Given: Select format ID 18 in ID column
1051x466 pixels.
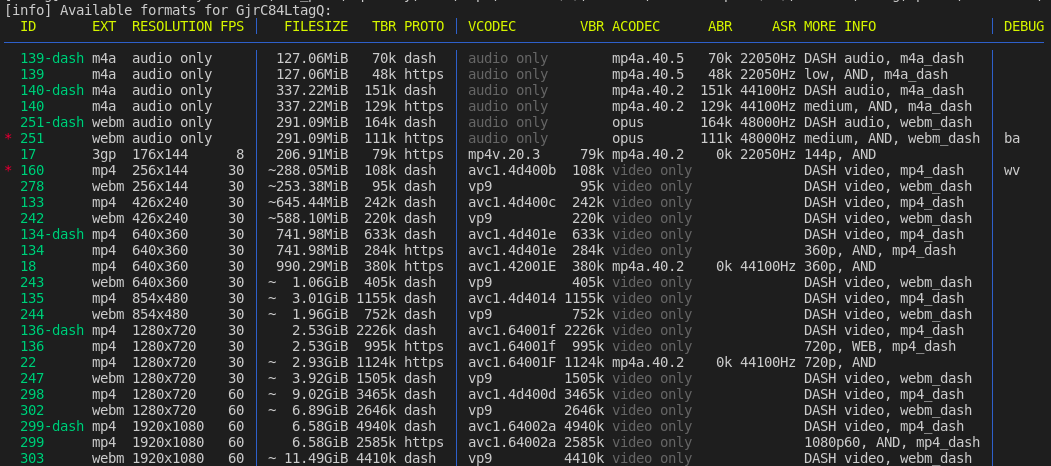Looking at the screenshot, I should tap(28, 266).
